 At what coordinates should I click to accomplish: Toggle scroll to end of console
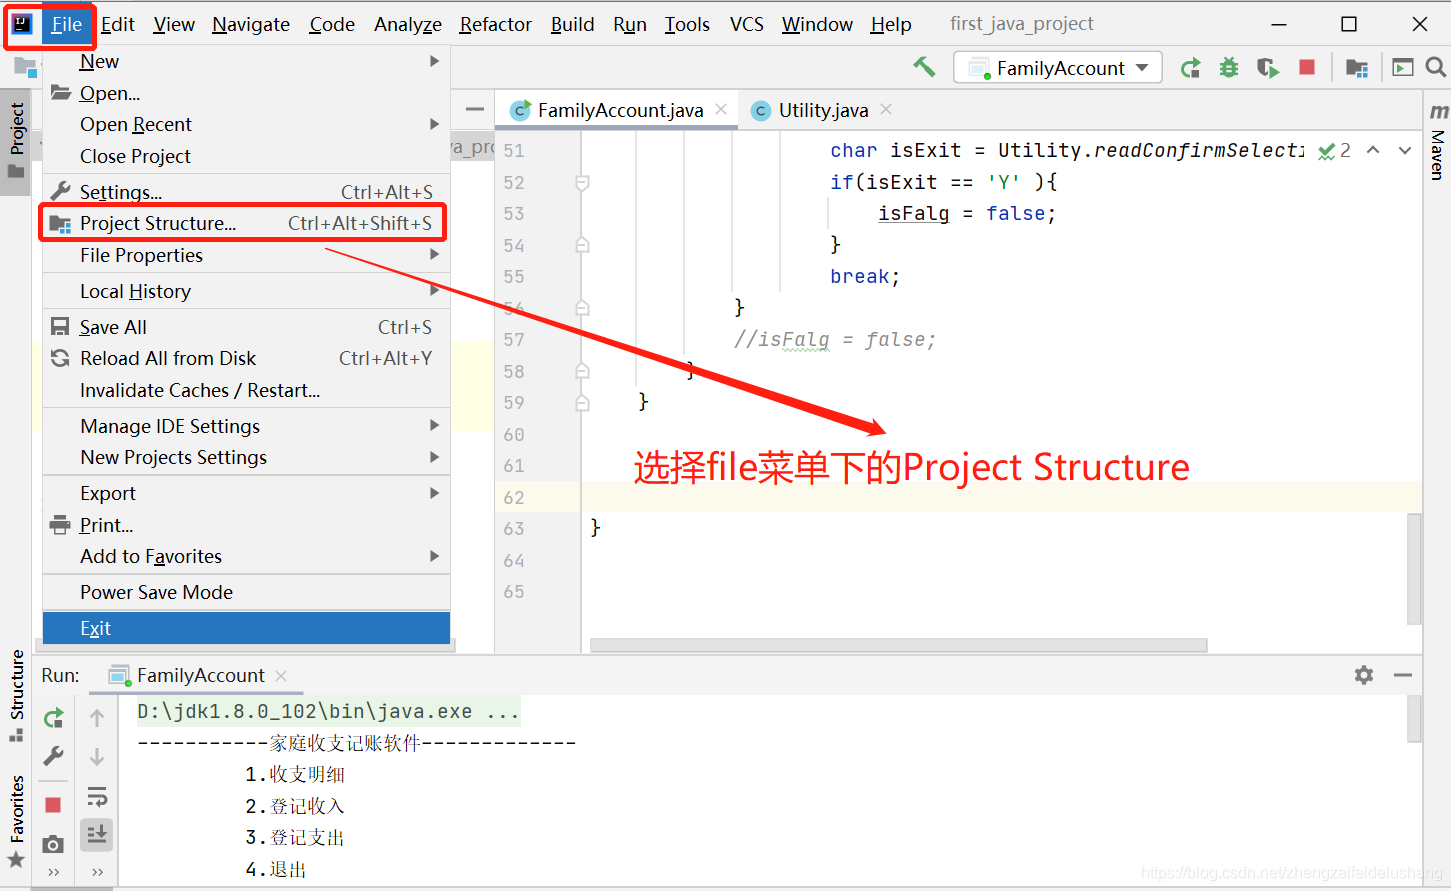click(x=97, y=834)
